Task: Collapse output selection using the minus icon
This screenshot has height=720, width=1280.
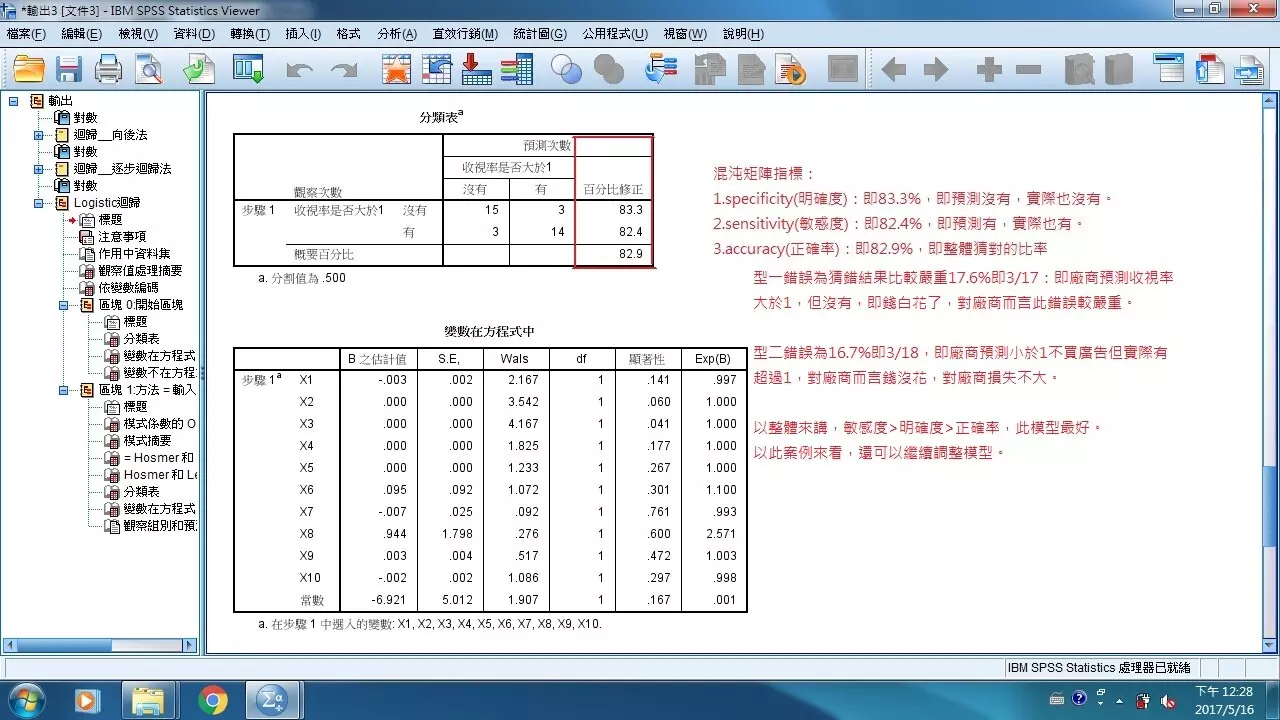Action: (1026, 69)
